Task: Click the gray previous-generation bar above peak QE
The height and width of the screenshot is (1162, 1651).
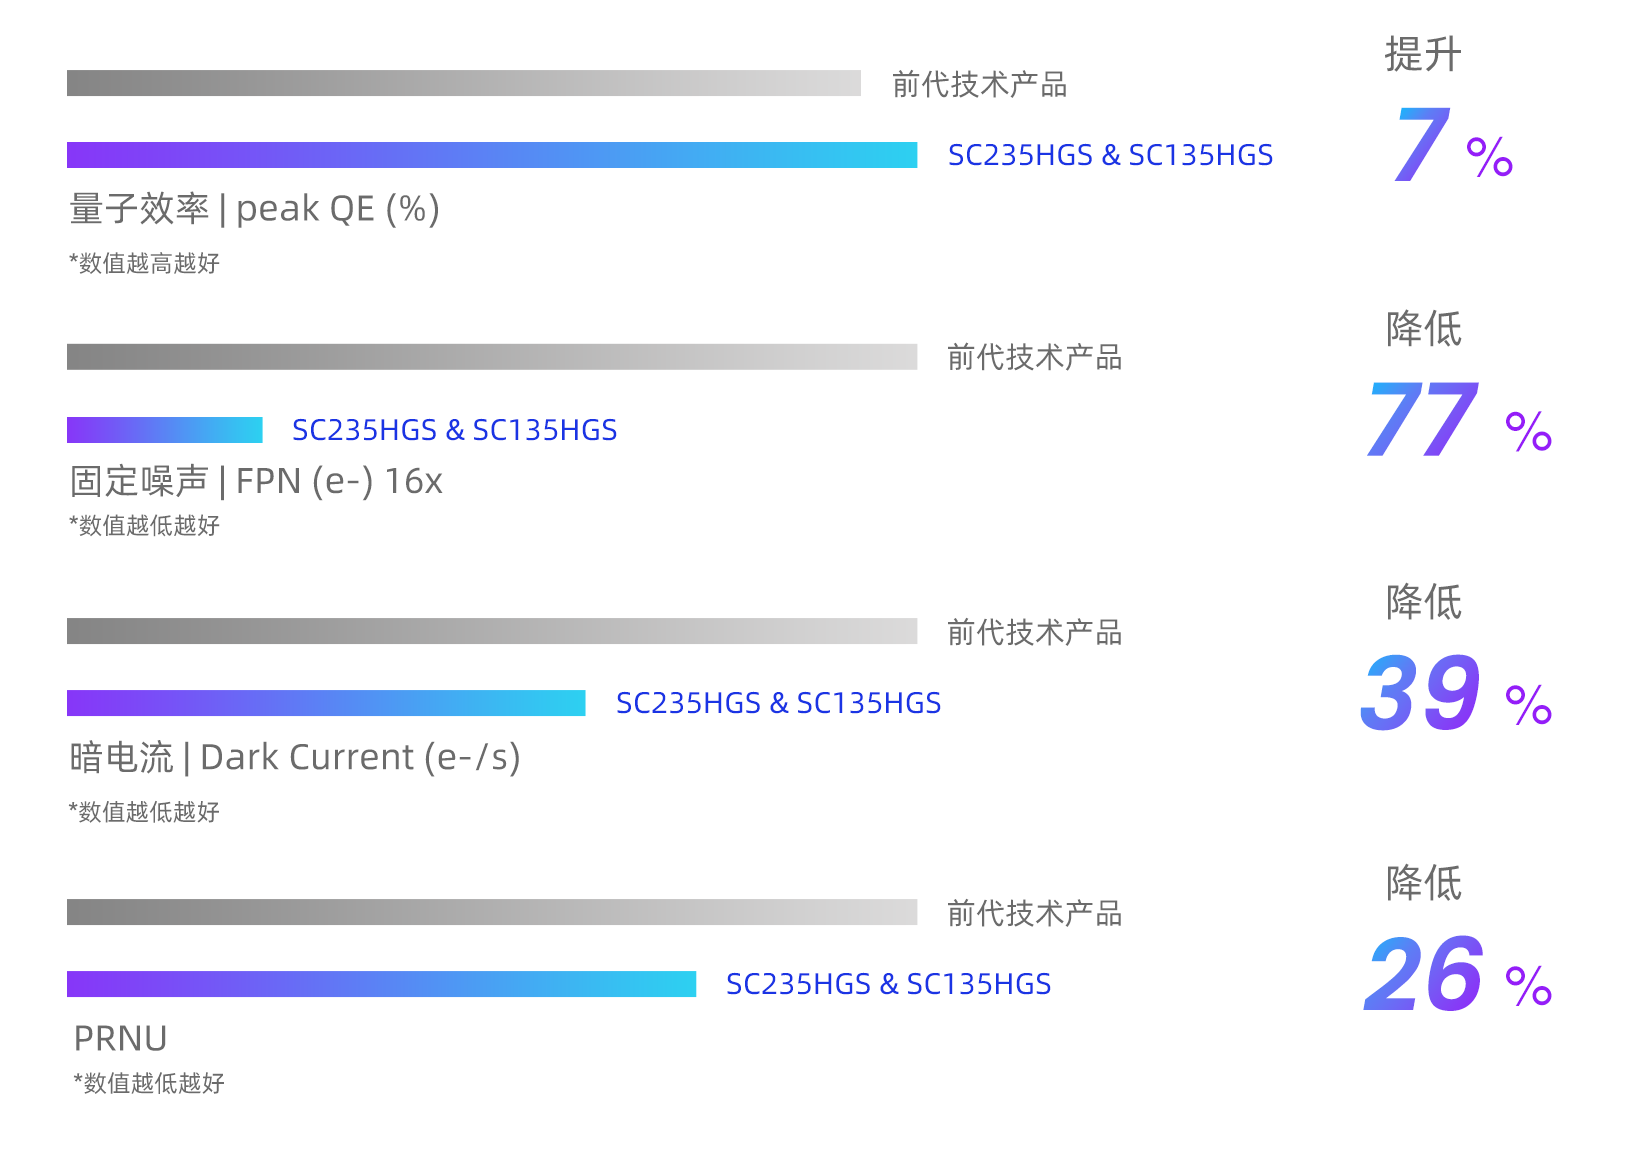Action: 464,83
